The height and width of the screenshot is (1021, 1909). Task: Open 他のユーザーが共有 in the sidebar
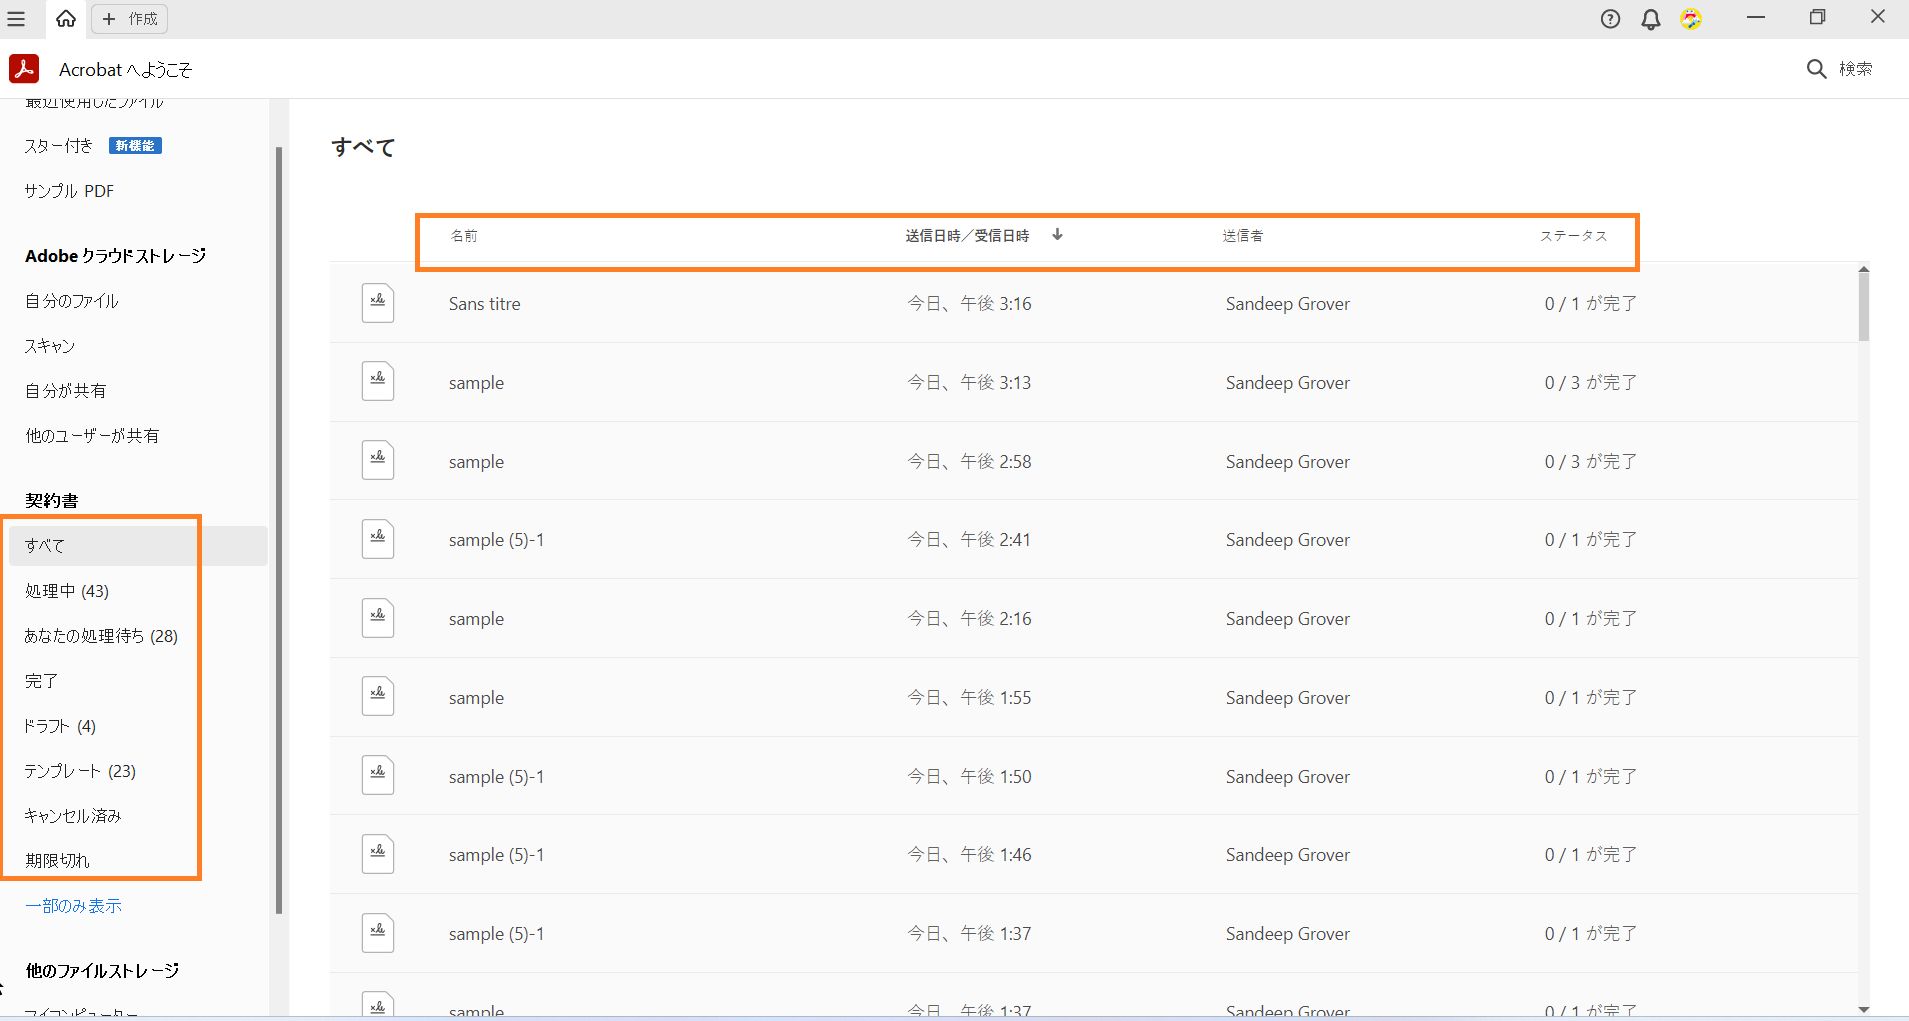[92, 436]
